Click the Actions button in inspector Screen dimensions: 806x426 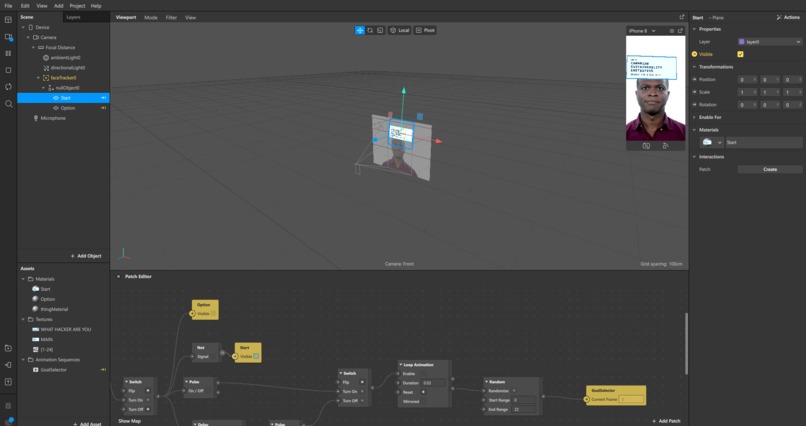789,17
